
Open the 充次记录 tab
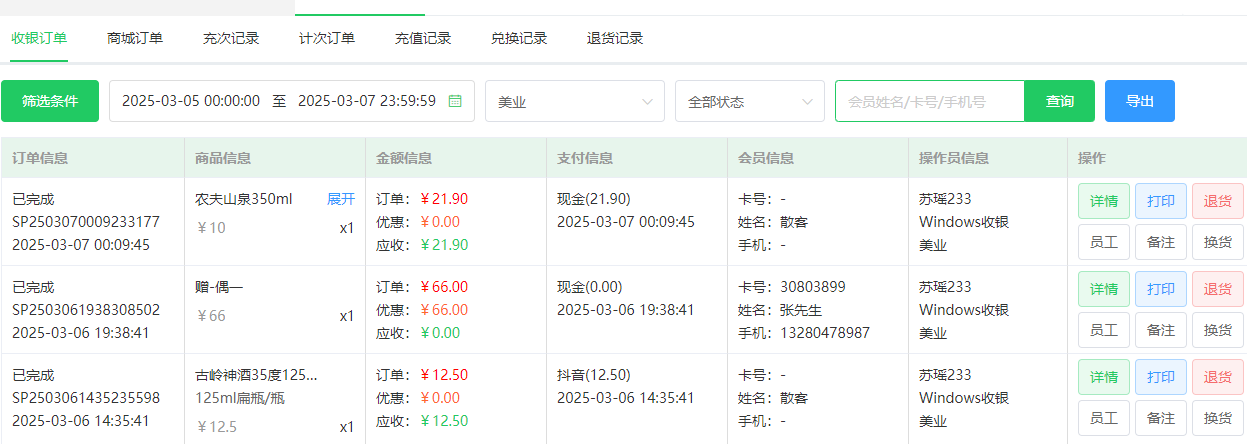pos(231,39)
